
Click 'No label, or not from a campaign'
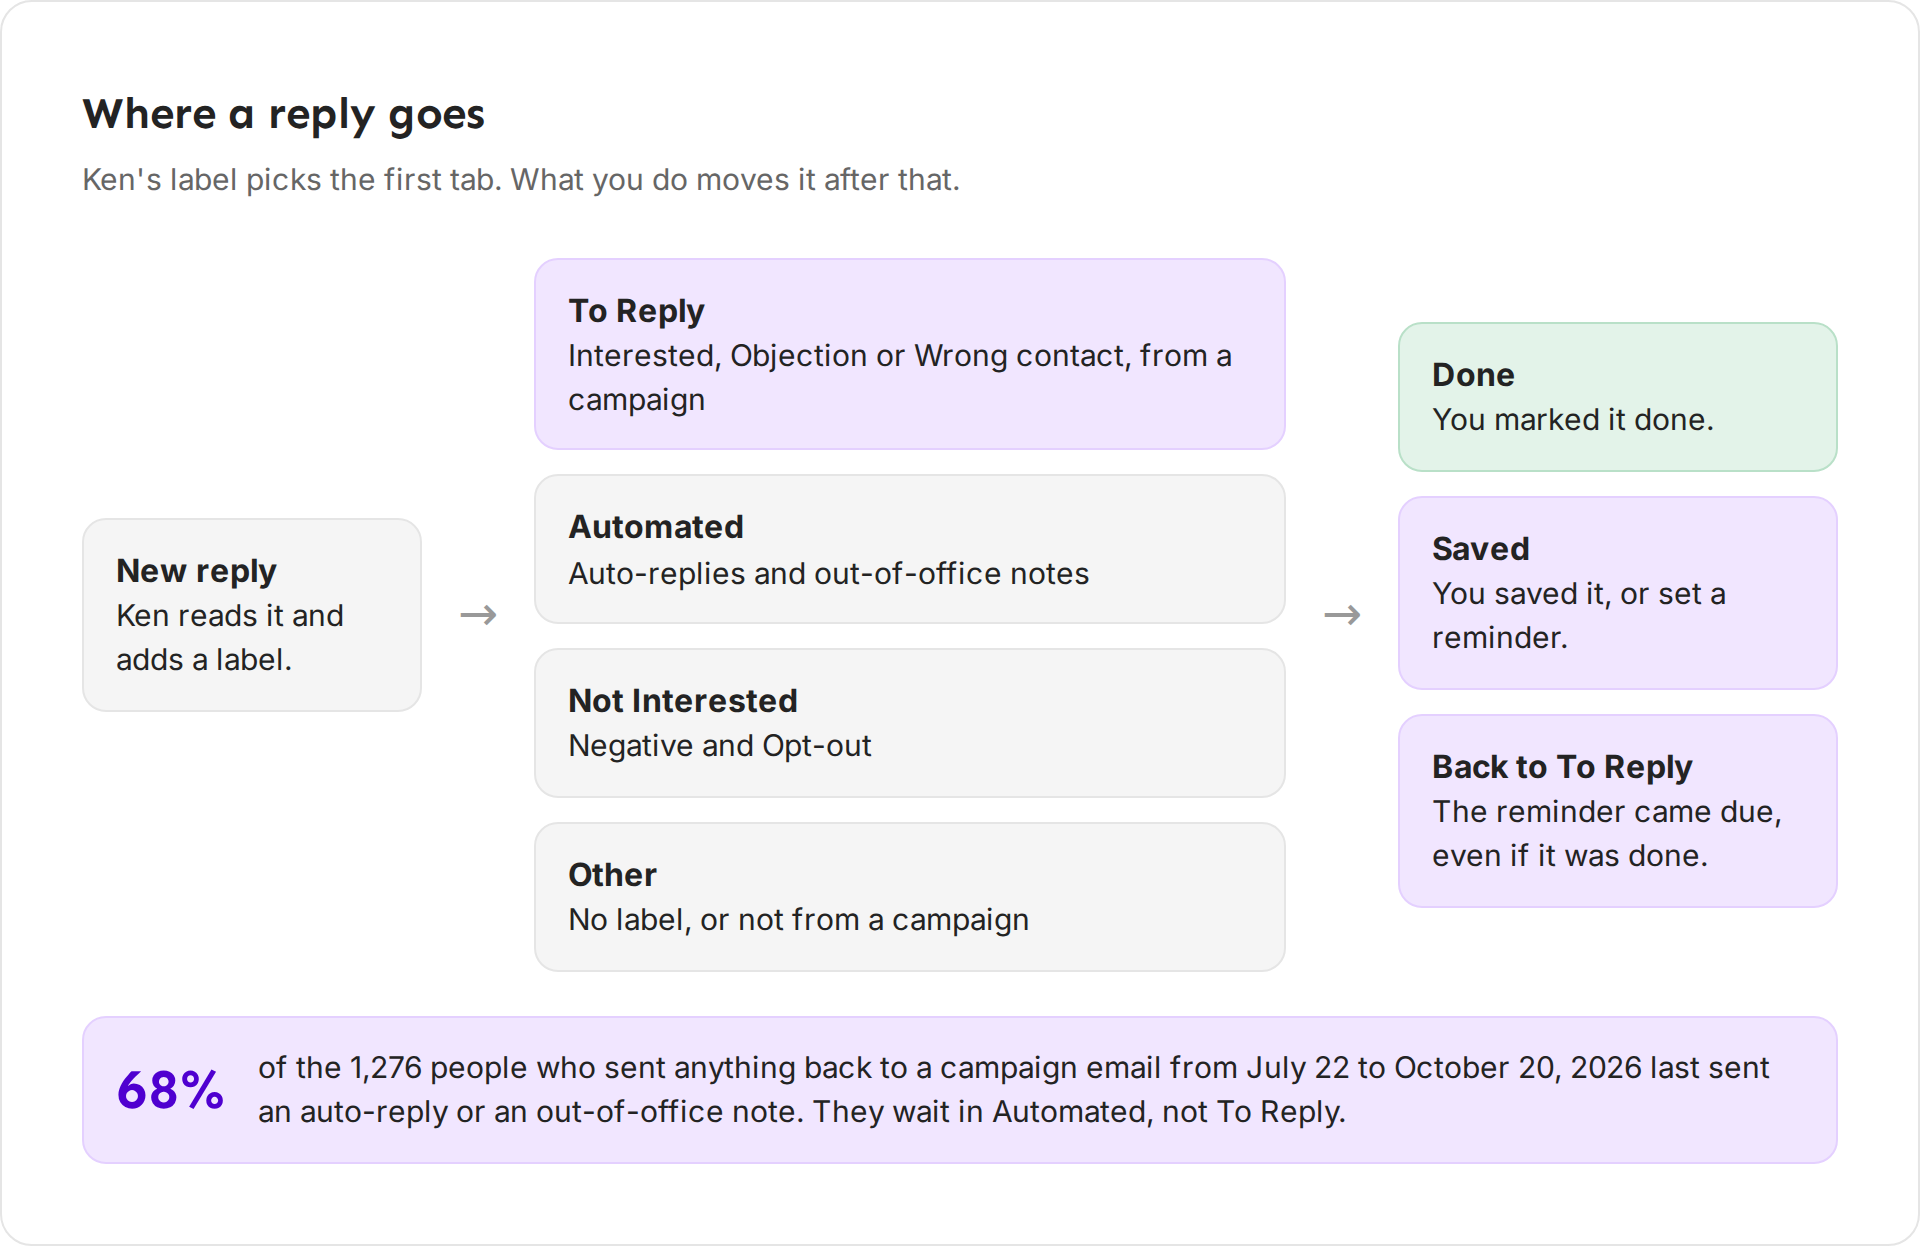point(799,920)
